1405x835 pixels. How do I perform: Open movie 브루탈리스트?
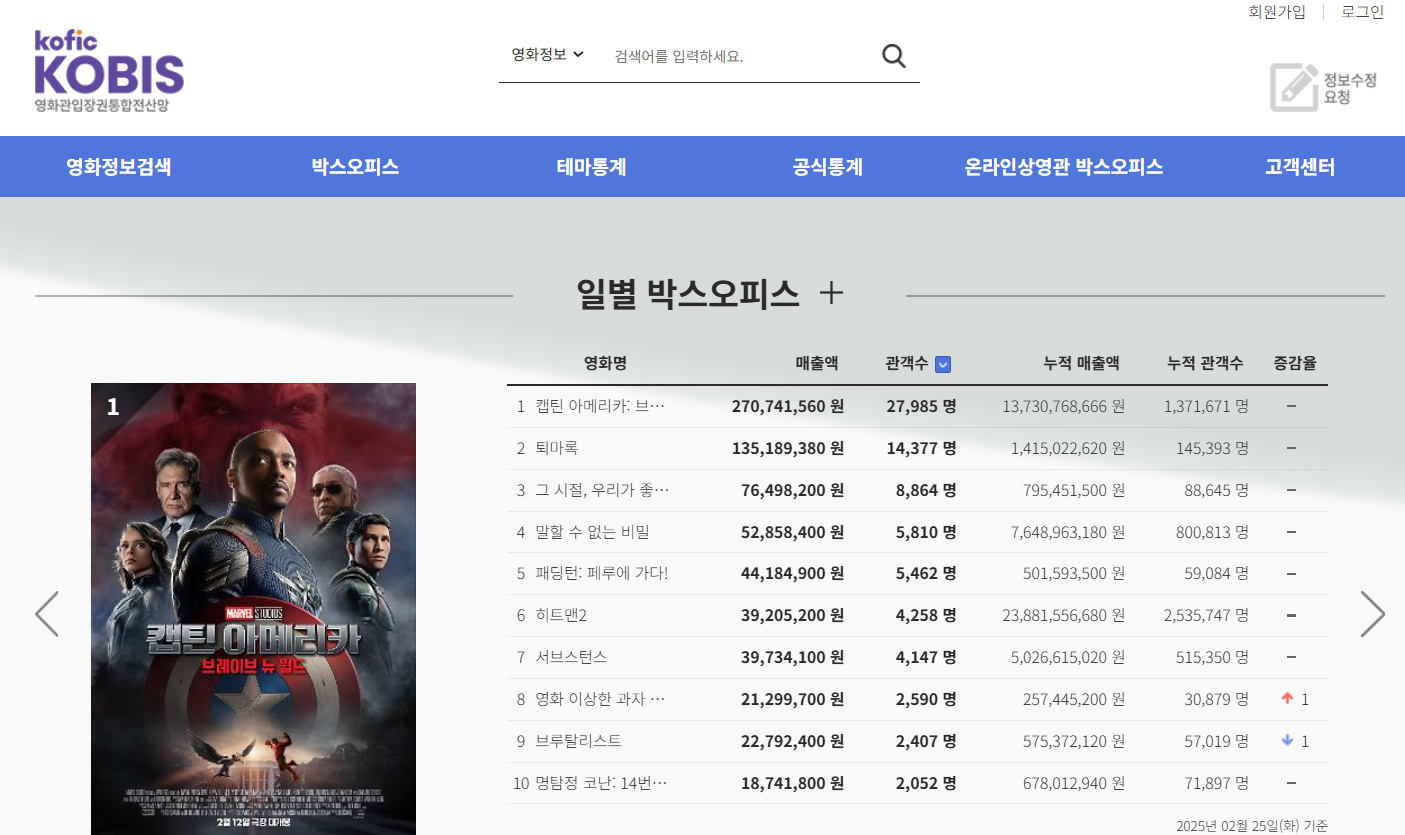tap(578, 741)
